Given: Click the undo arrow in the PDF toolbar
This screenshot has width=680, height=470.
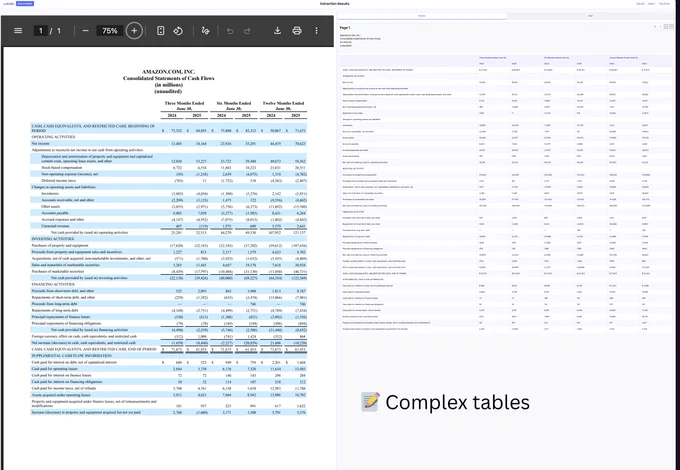Looking at the screenshot, I should 230,31.
